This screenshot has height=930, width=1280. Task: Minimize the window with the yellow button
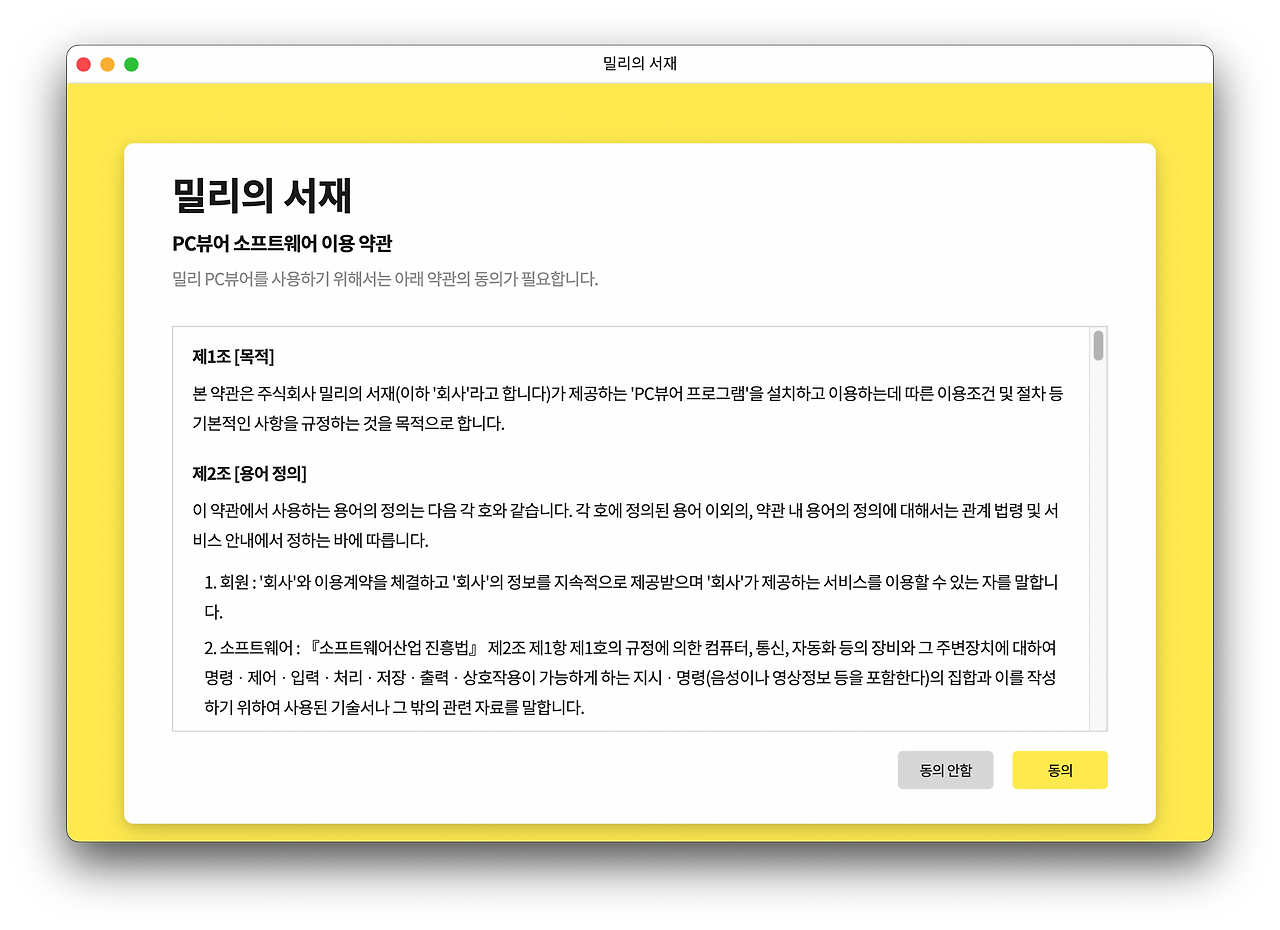coord(107,64)
